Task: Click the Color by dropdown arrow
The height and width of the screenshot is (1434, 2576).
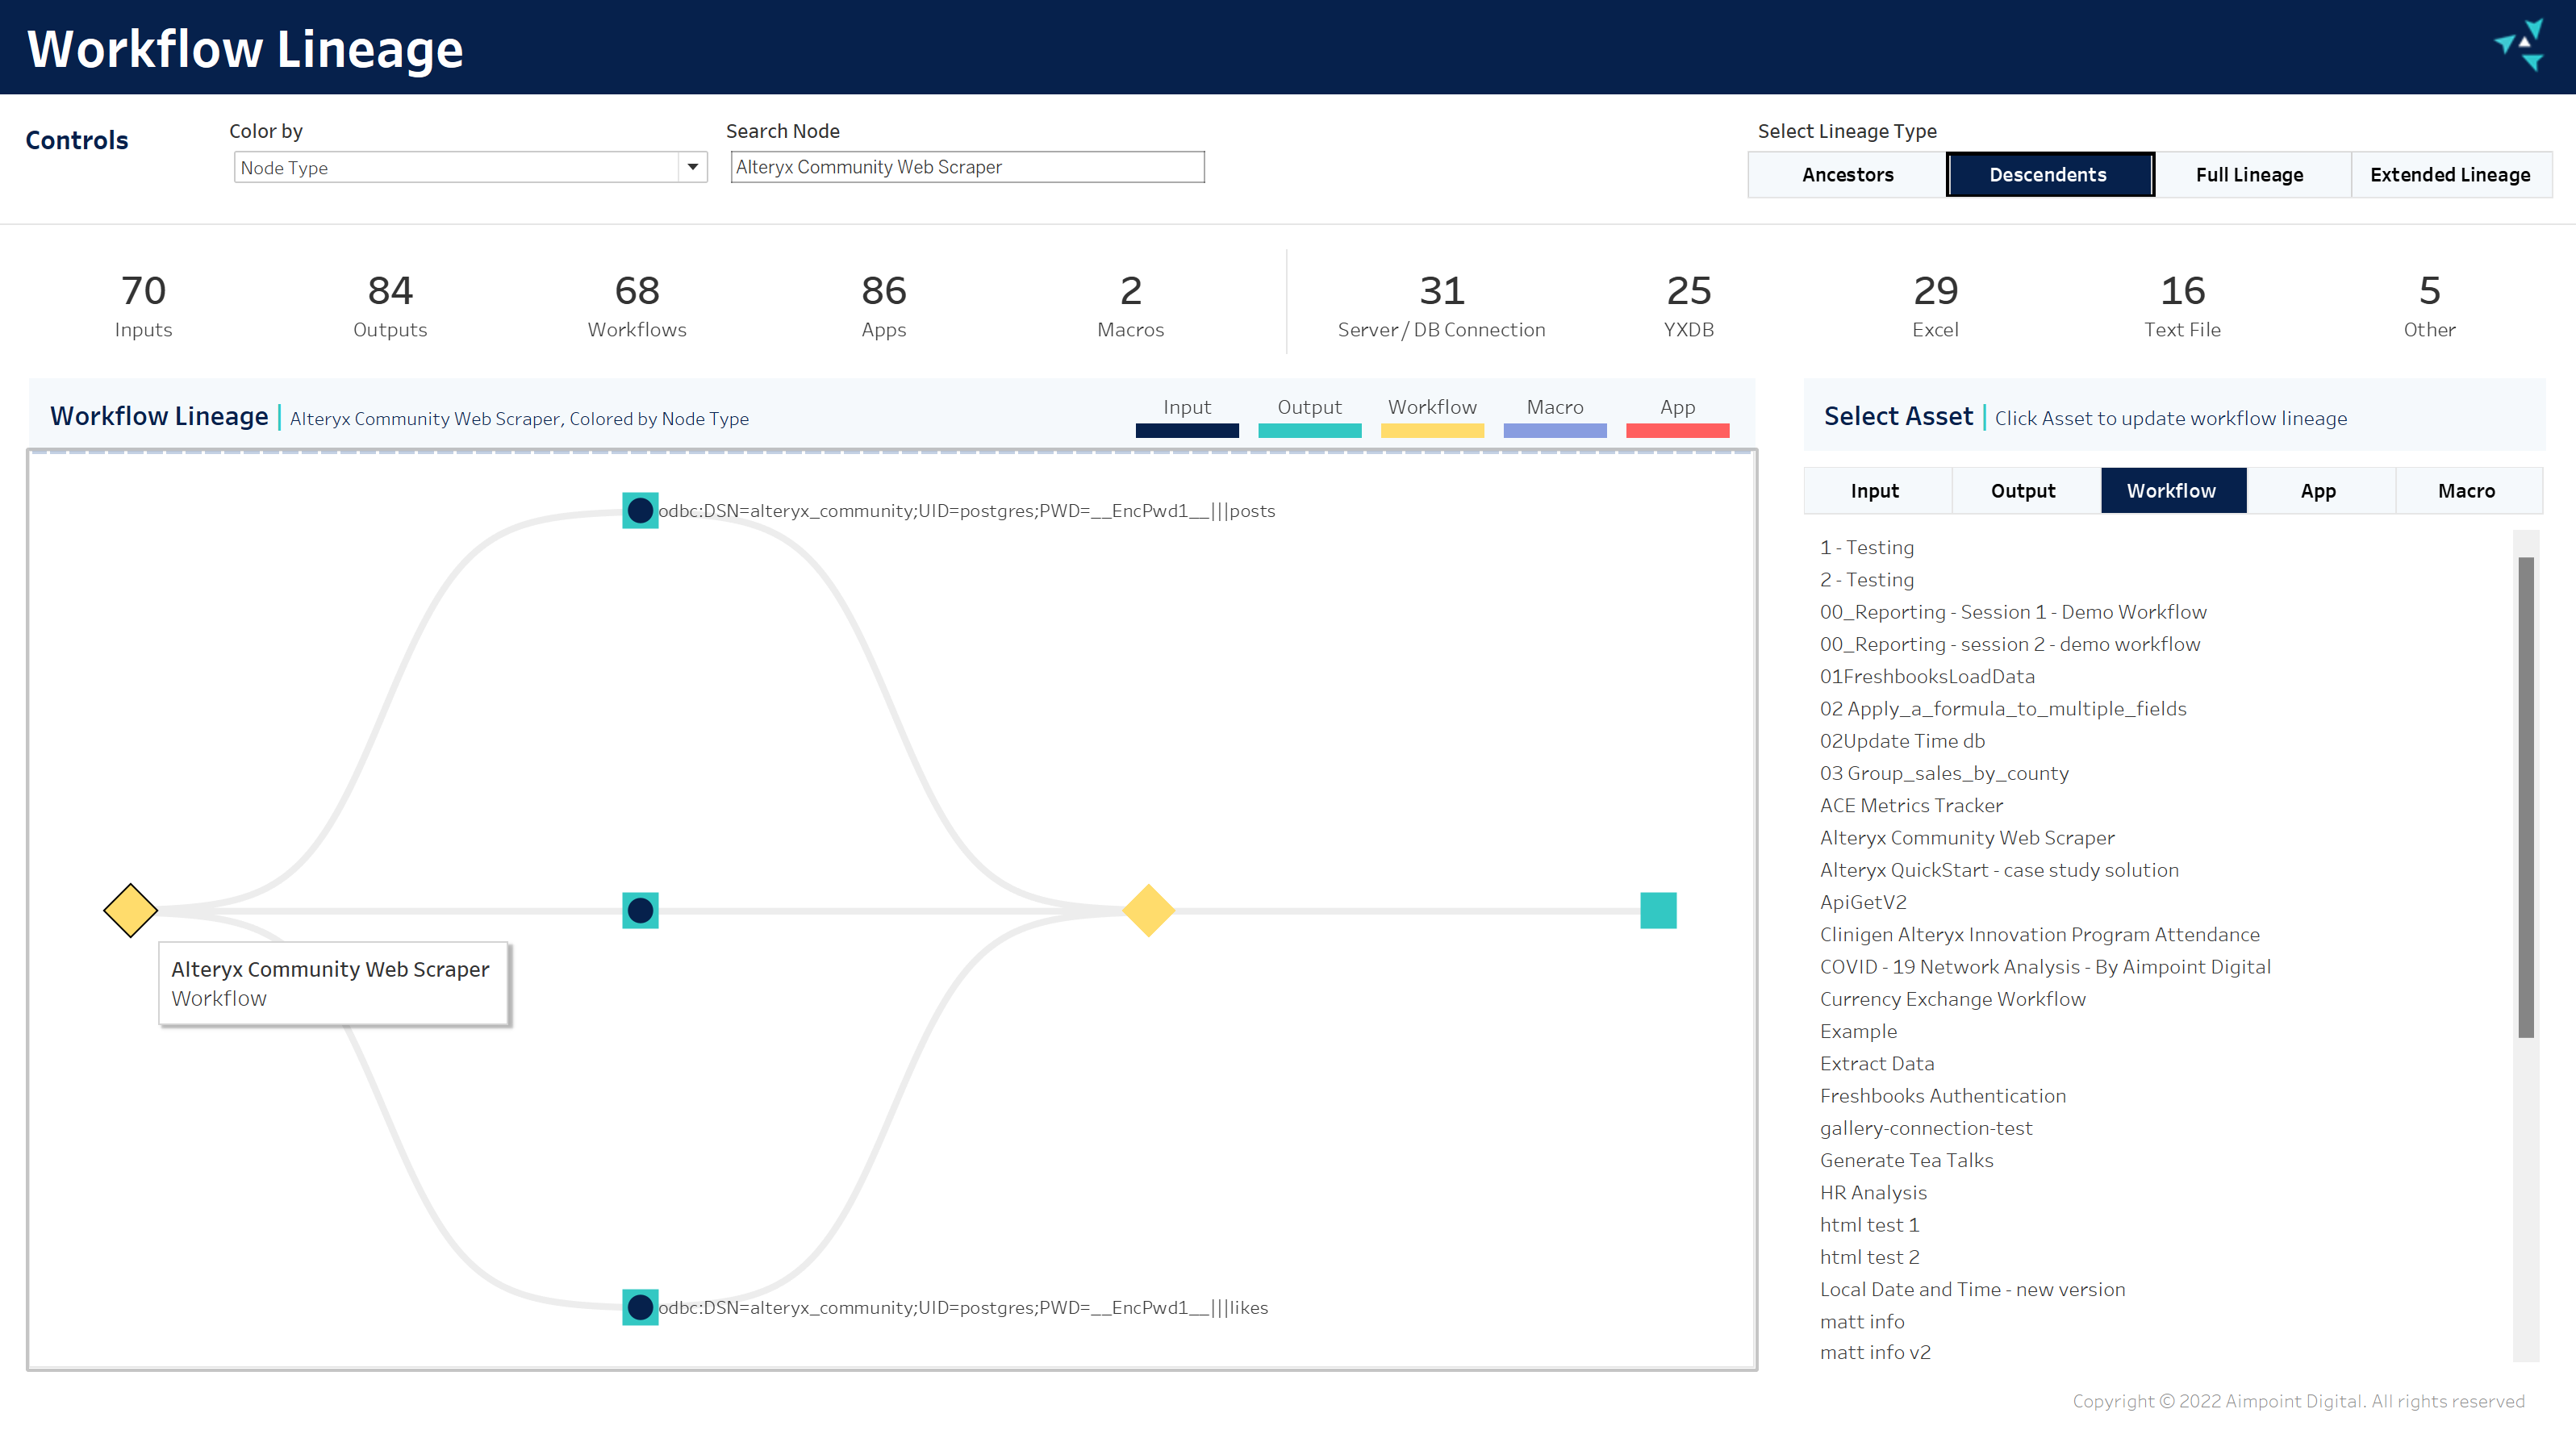Action: pos(692,167)
